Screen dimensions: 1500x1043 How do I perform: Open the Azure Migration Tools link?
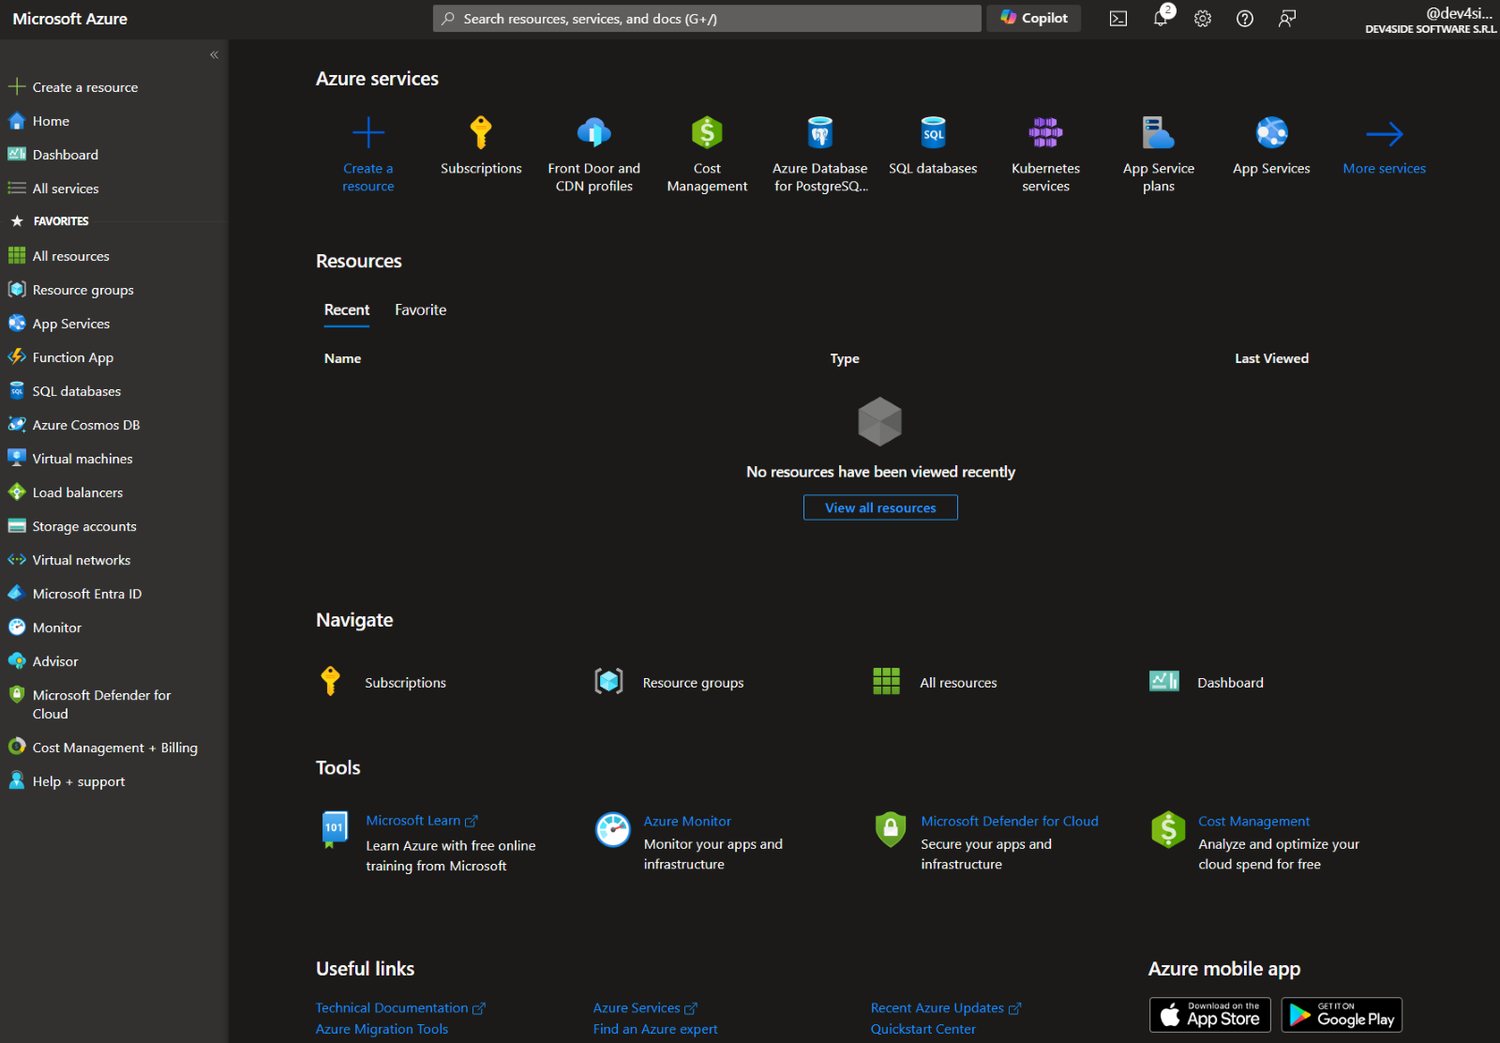tap(382, 1029)
